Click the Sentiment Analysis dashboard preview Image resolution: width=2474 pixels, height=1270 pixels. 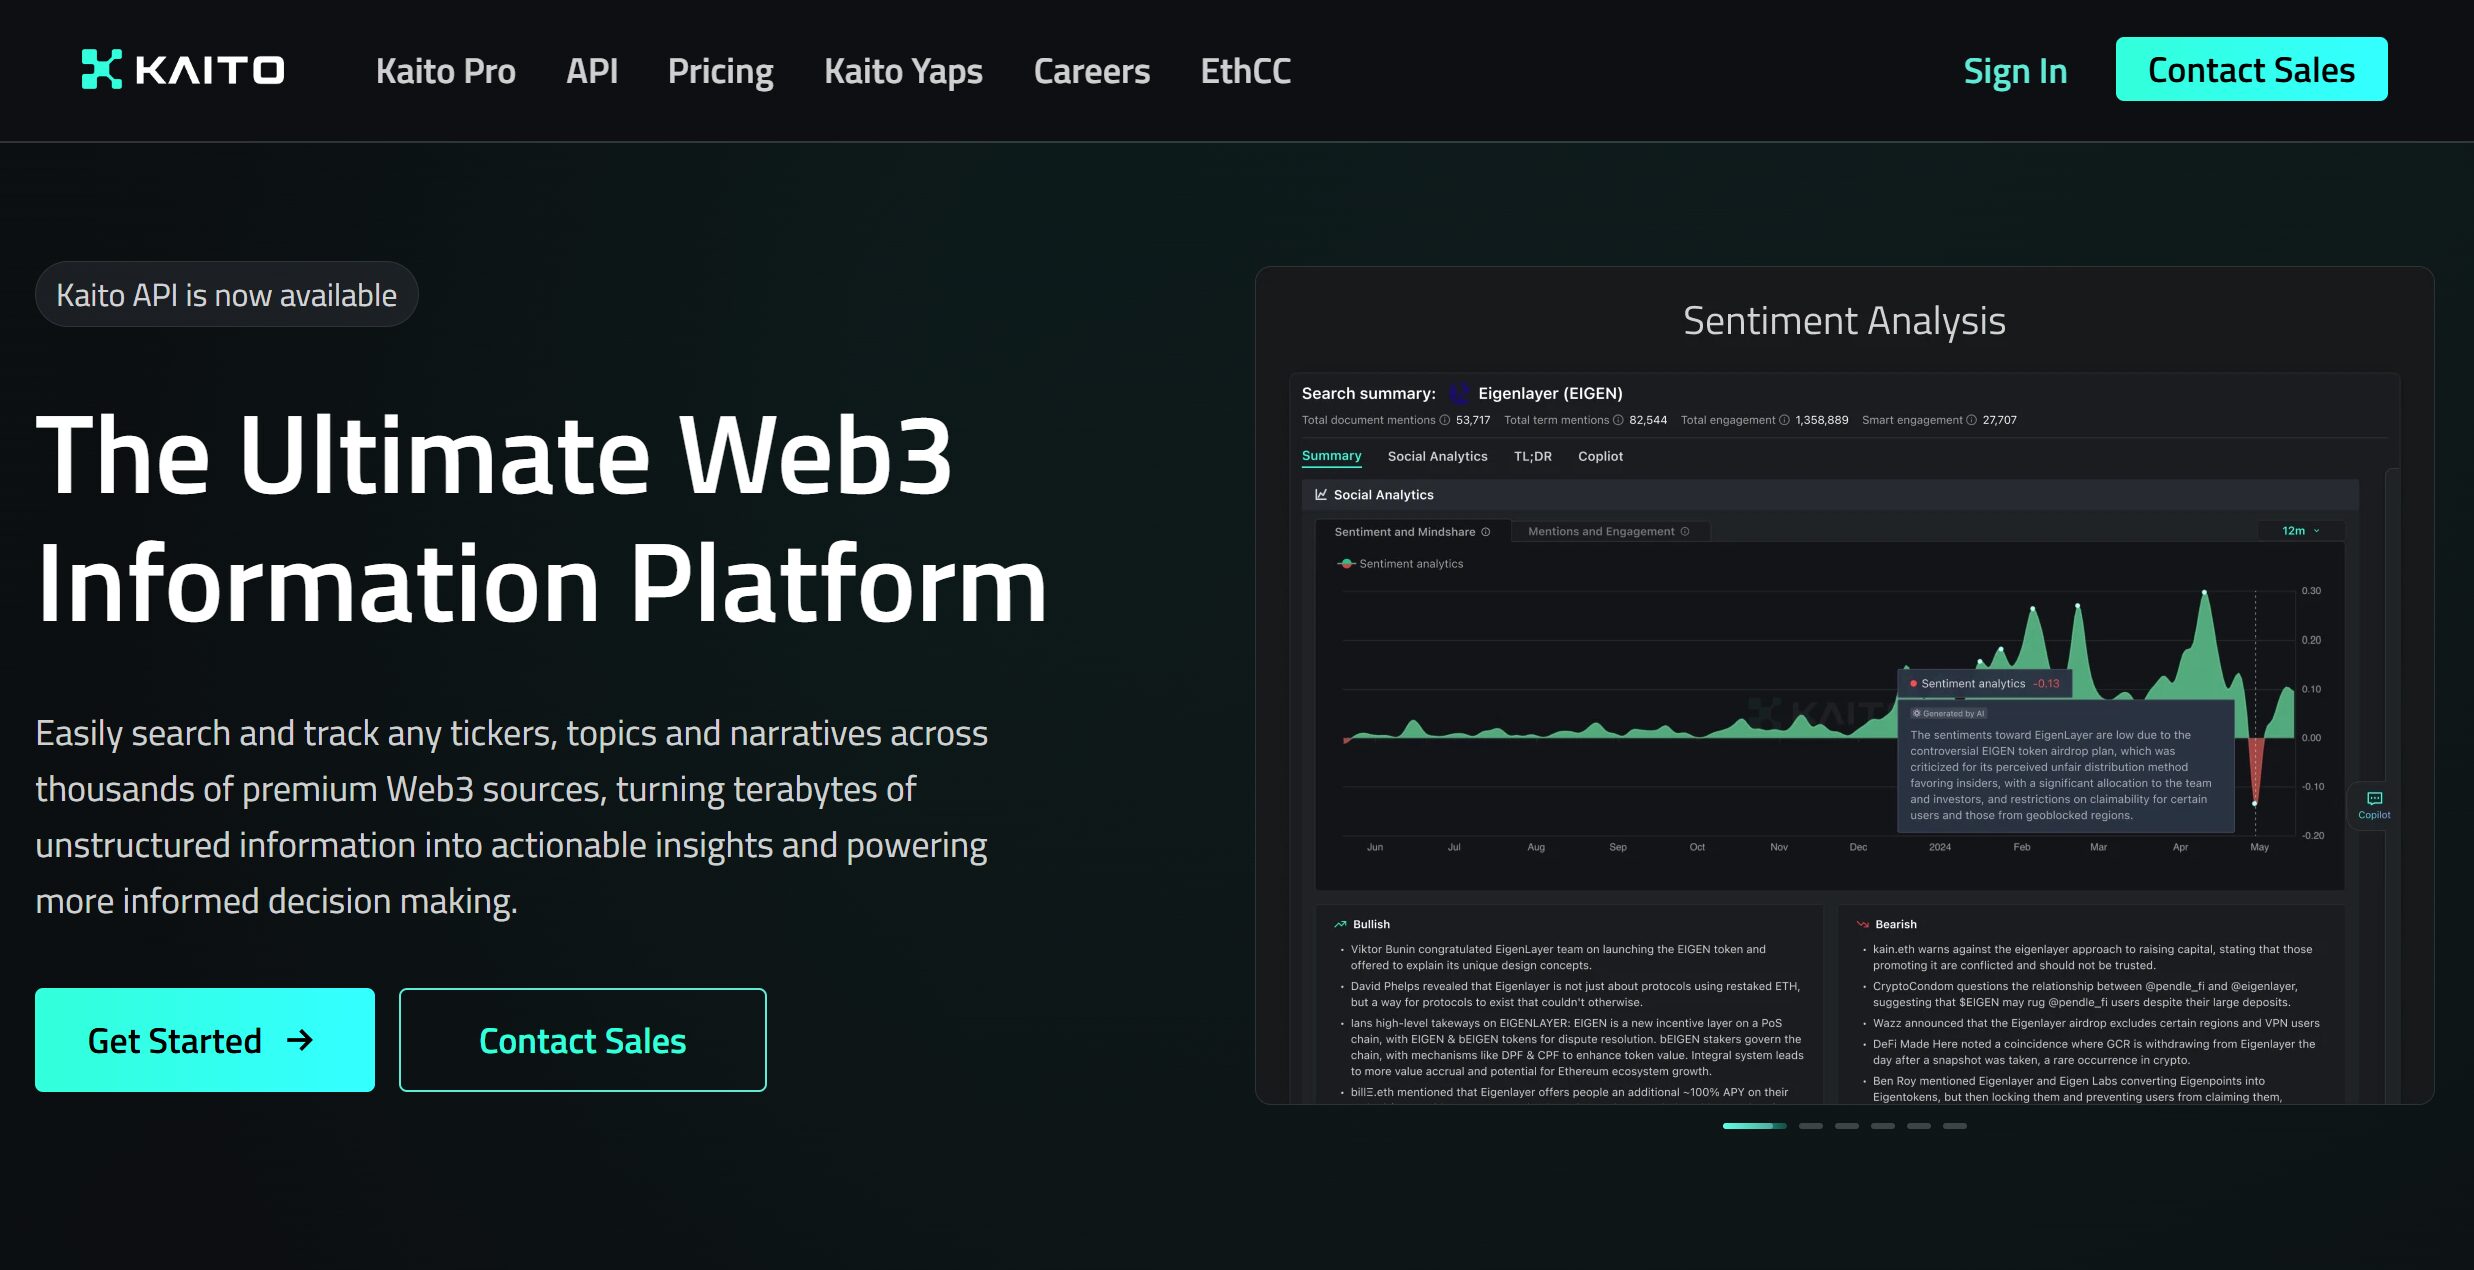[x=1844, y=738]
